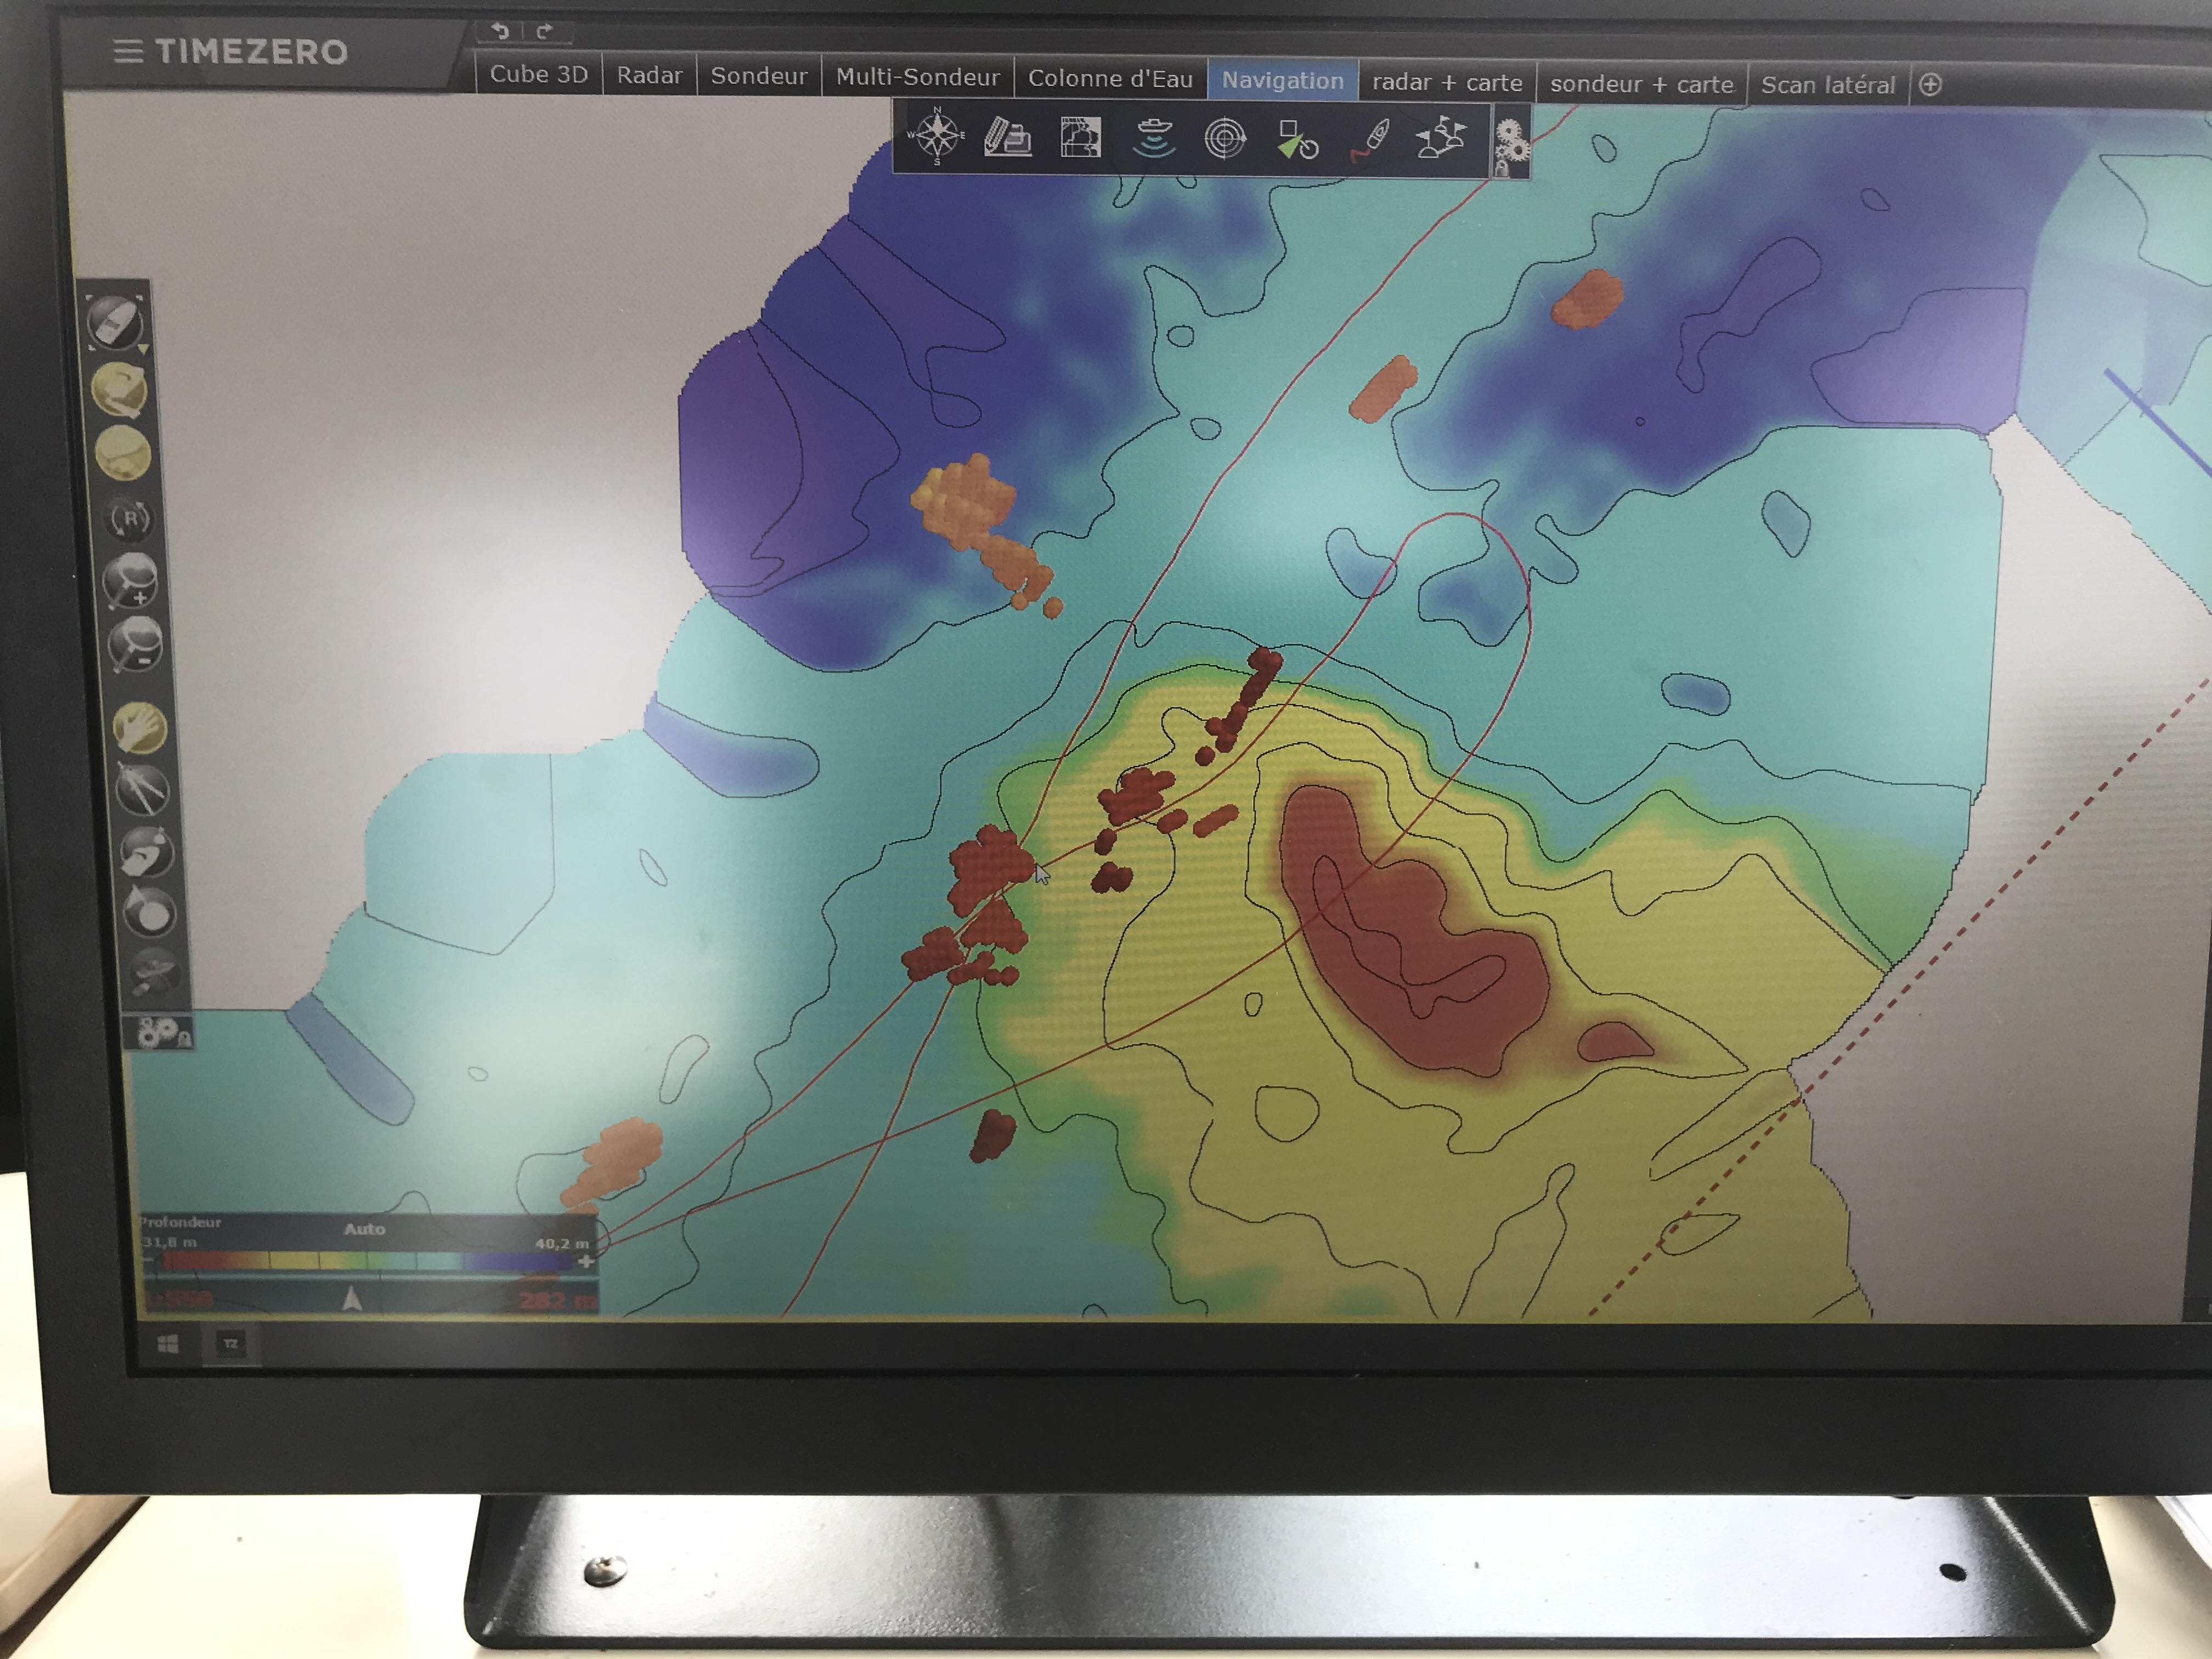Screen dimensions: 2212x1659
Task: Click the zoom in magnifier tool
Action: [131, 581]
